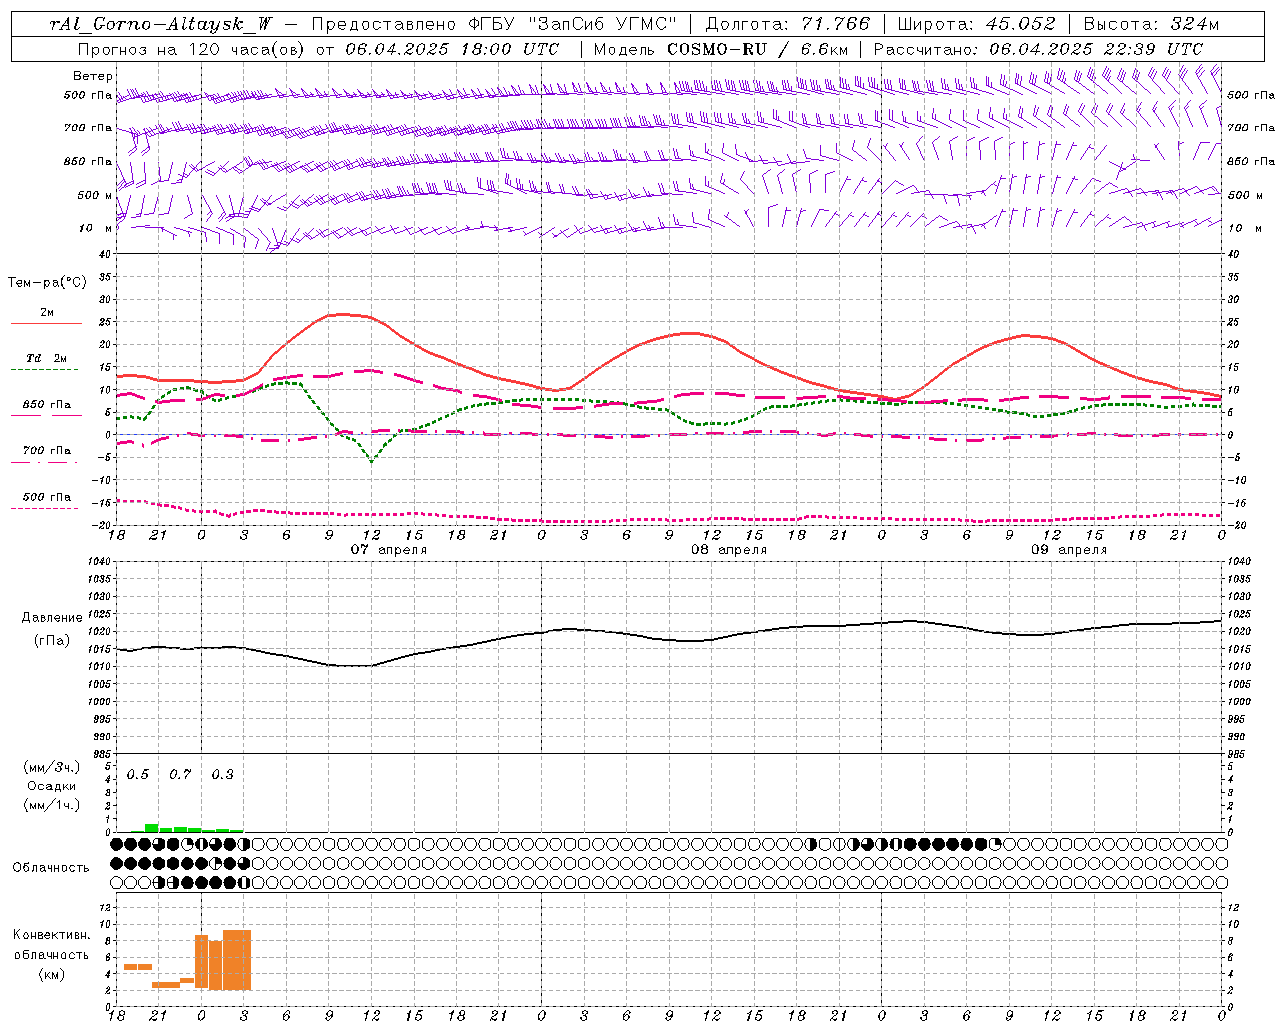Click the tallest green precipitation bar
The image size is (1280, 1024).
152,828
